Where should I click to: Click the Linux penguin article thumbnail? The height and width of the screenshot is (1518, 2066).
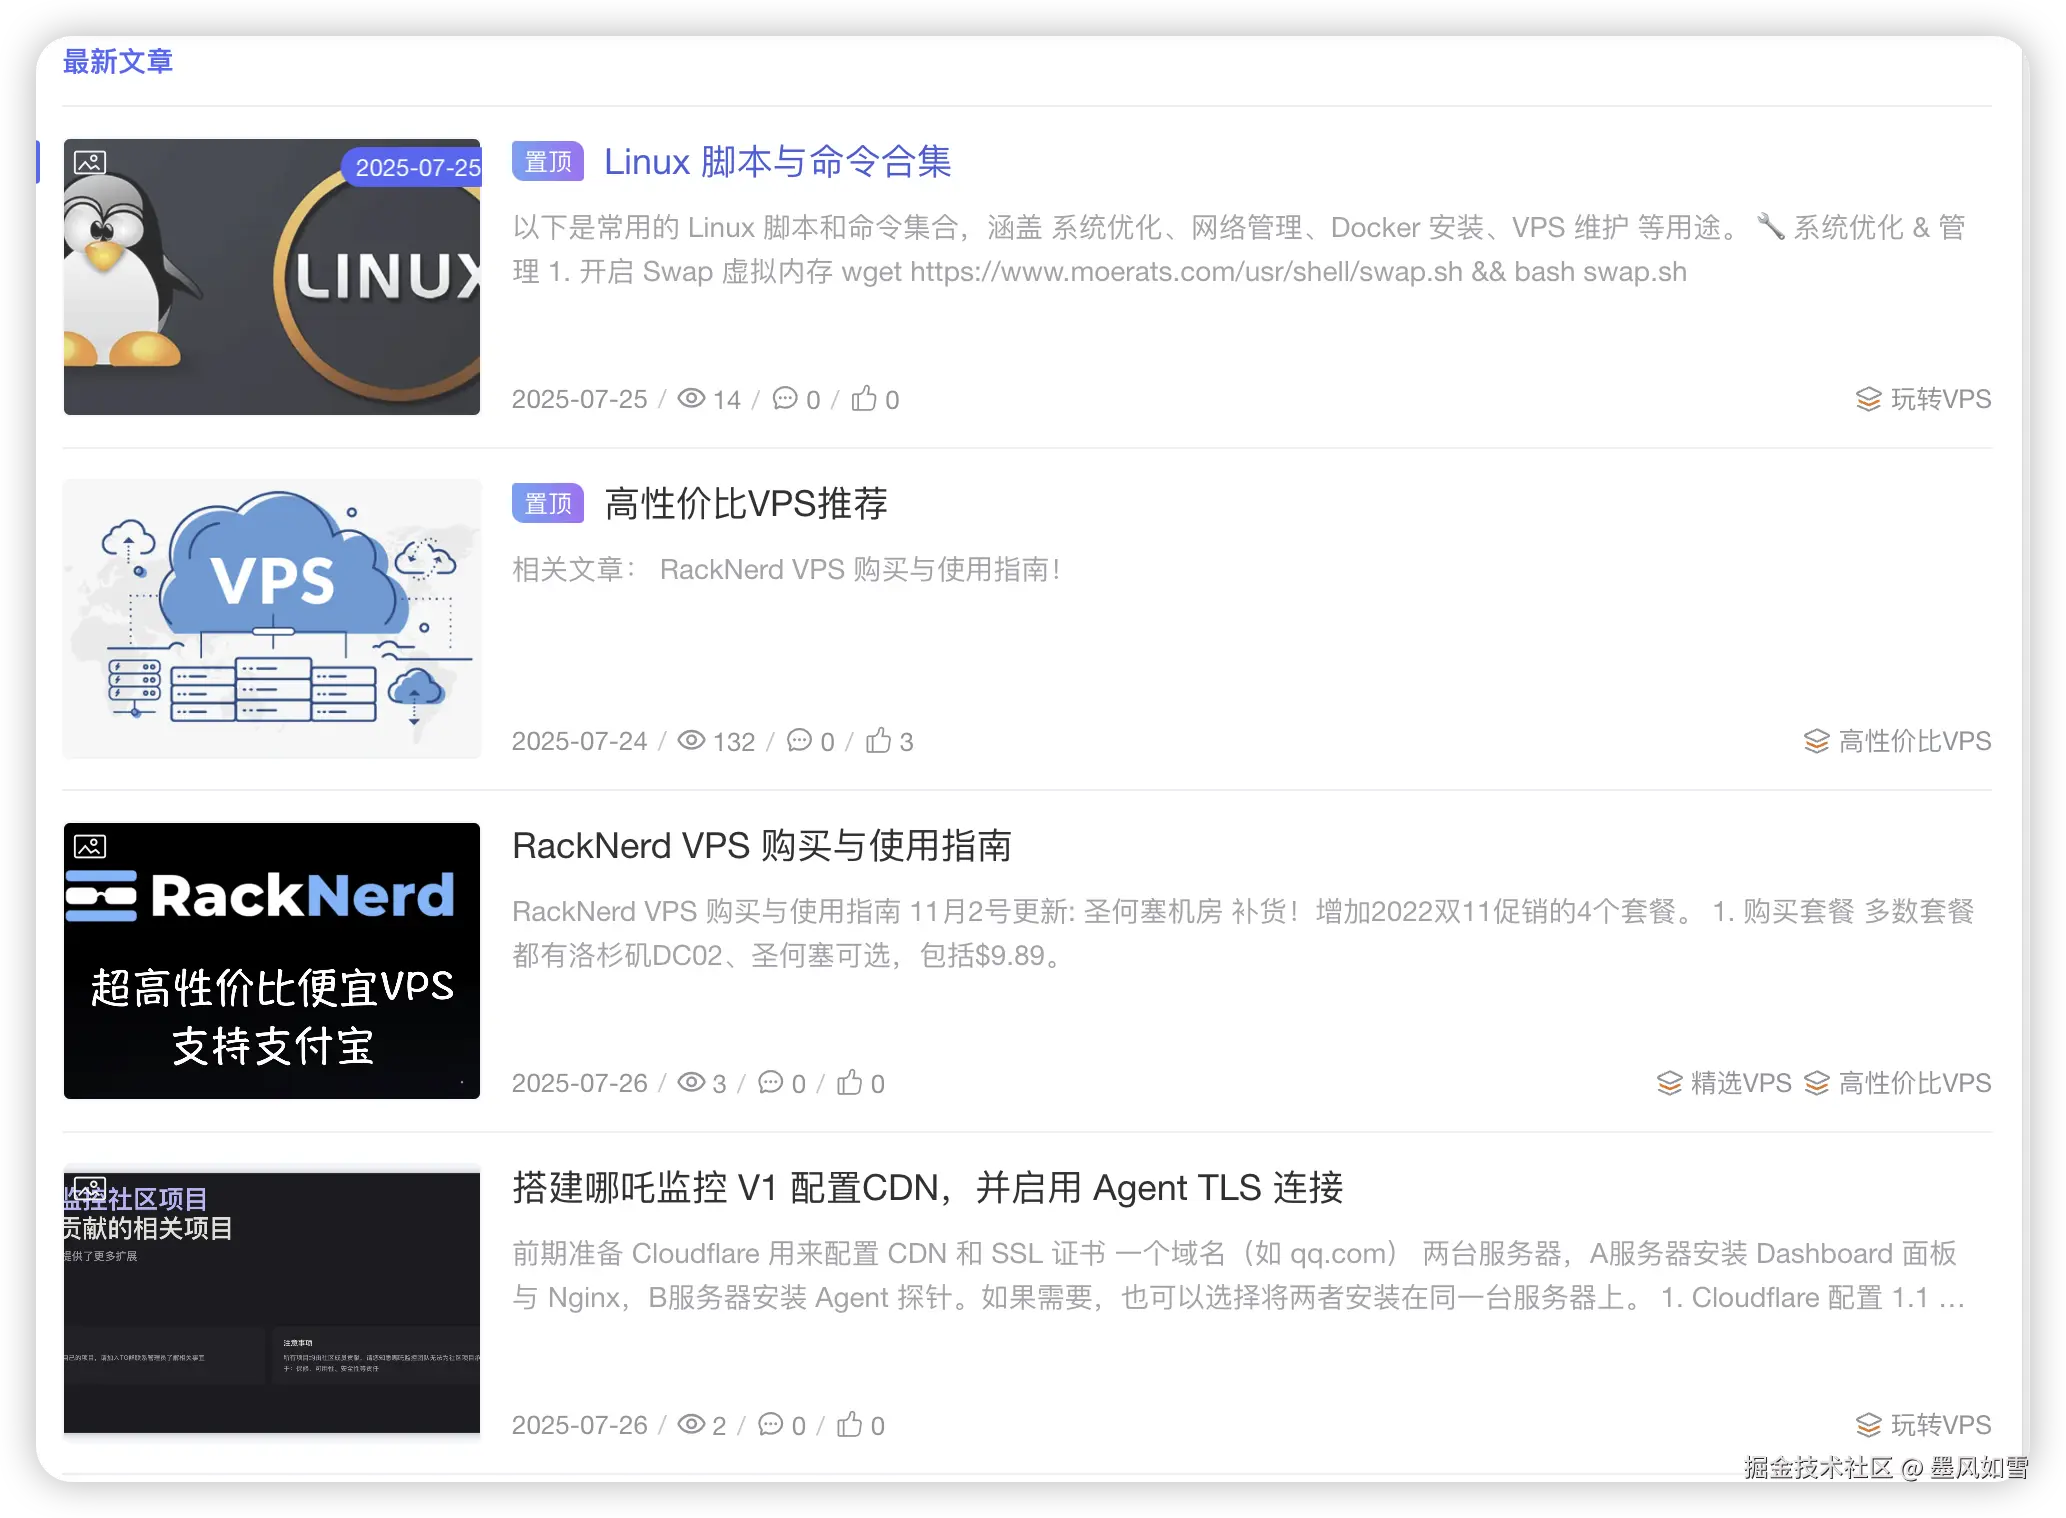click(x=272, y=277)
